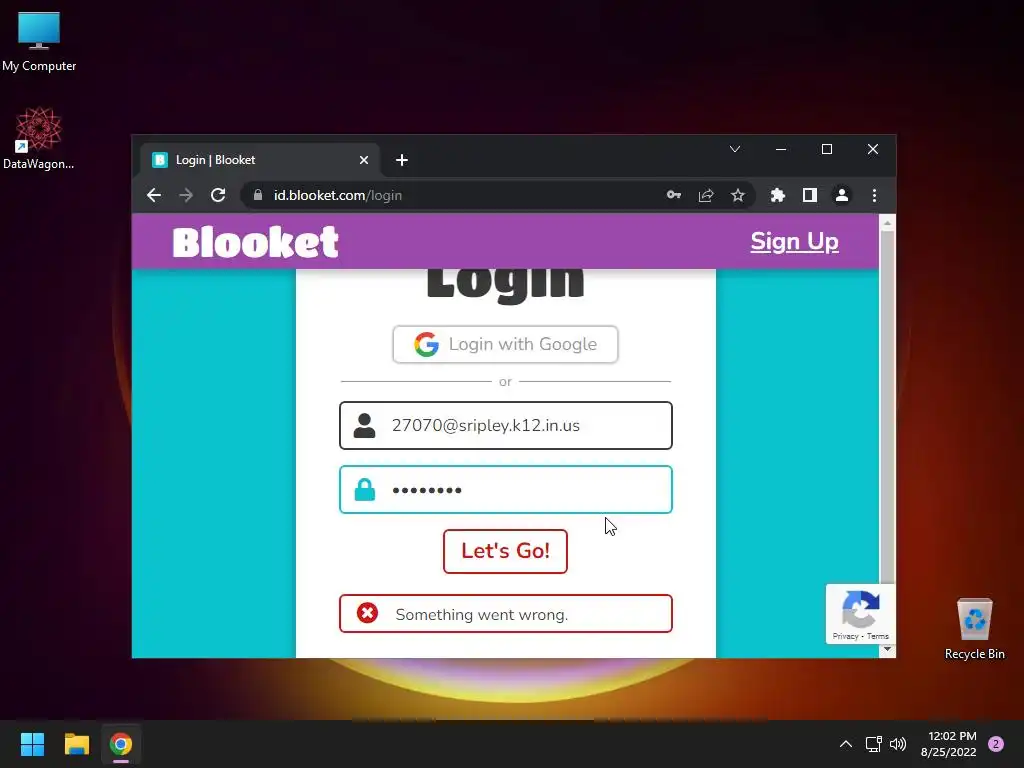Bookmark this page with the star
This screenshot has height=768, width=1024.
point(738,195)
